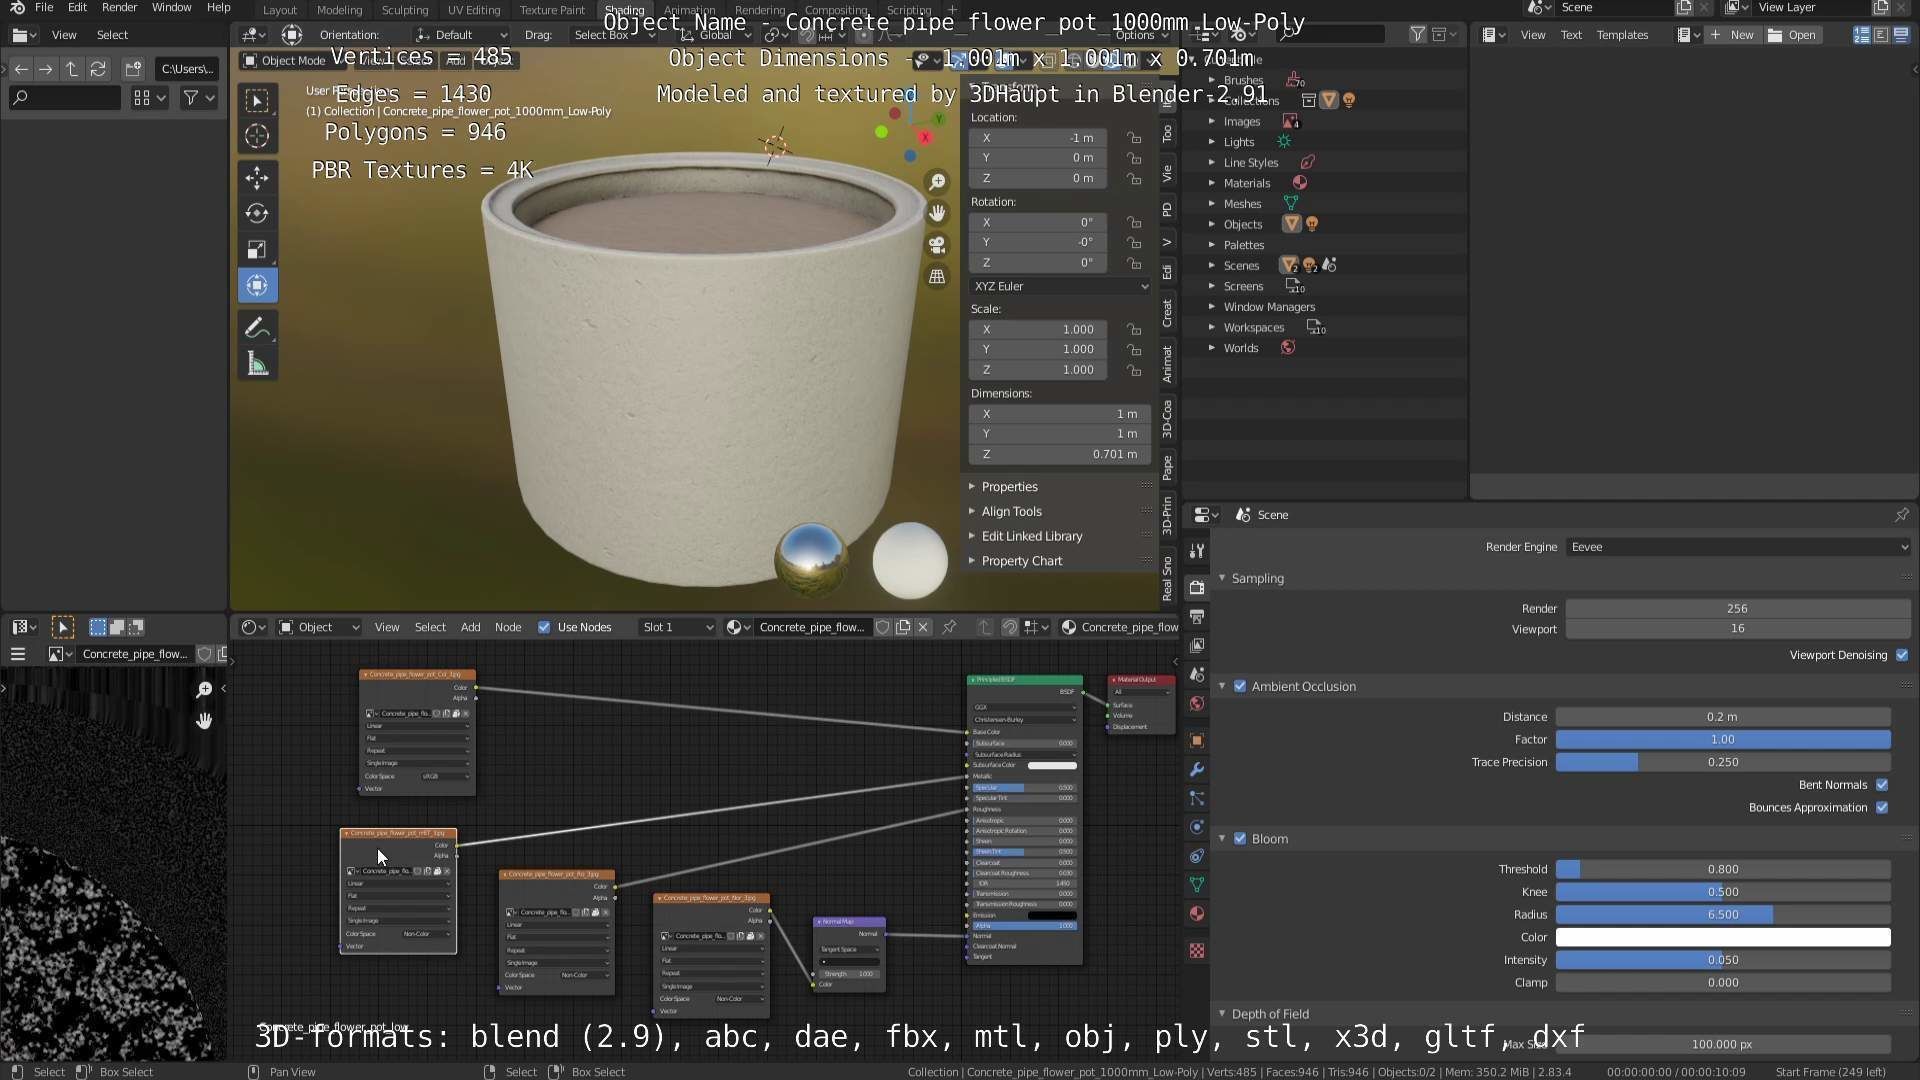Create new folder icon in file browser
Viewport: 1920px width, 1080px height.
(x=133, y=69)
